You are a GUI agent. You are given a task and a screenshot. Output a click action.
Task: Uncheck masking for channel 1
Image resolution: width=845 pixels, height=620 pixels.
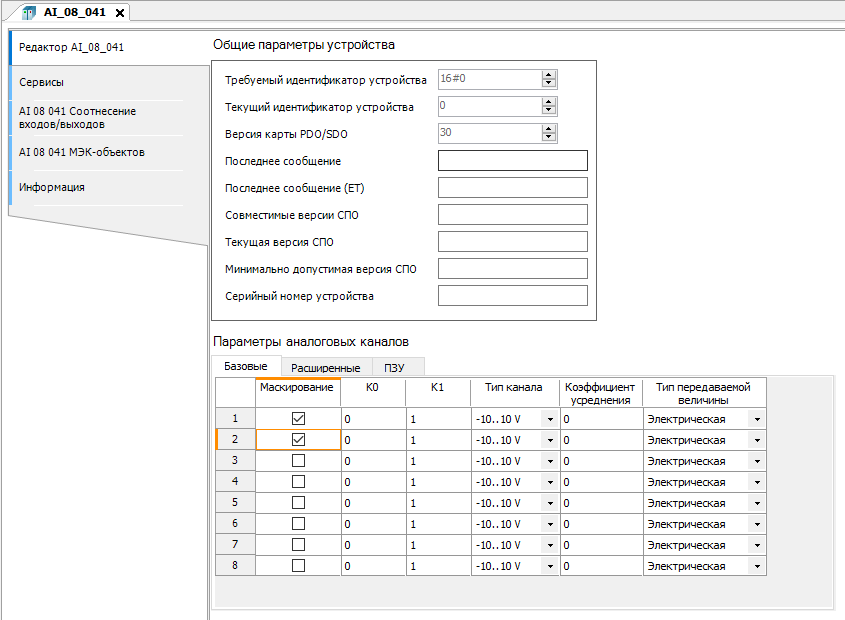pos(298,419)
